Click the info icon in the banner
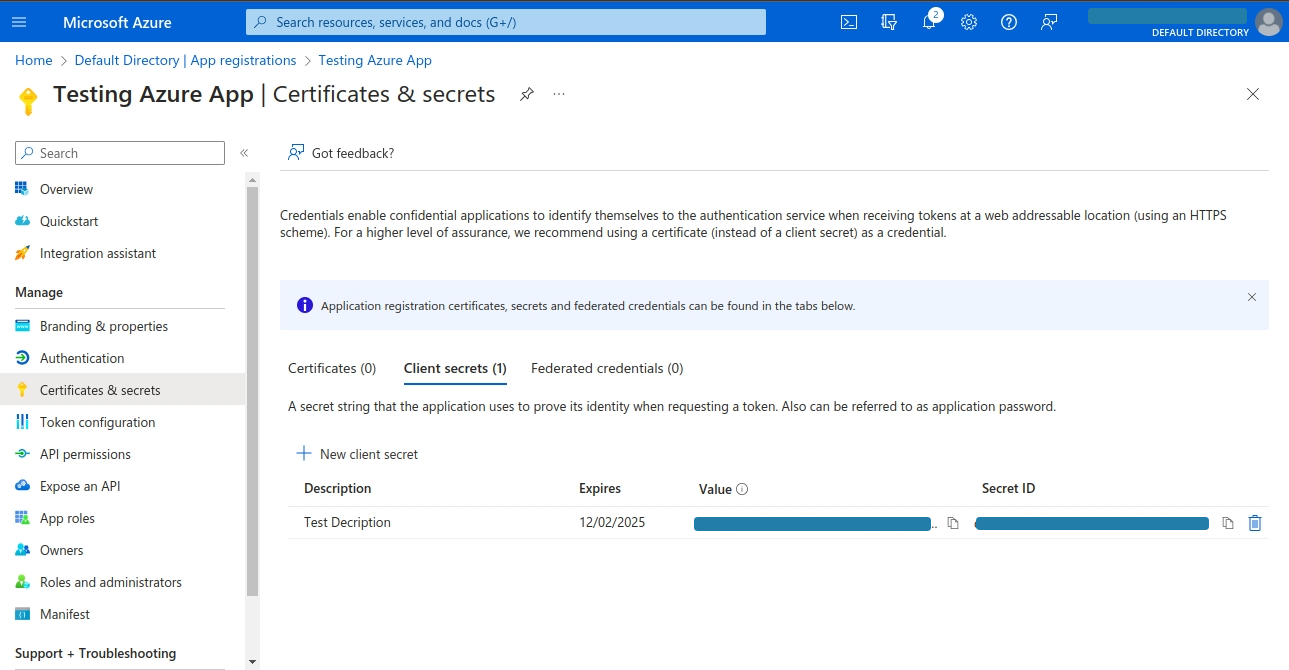Image resolution: width=1289 pixels, height=670 pixels. pyautogui.click(x=305, y=305)
